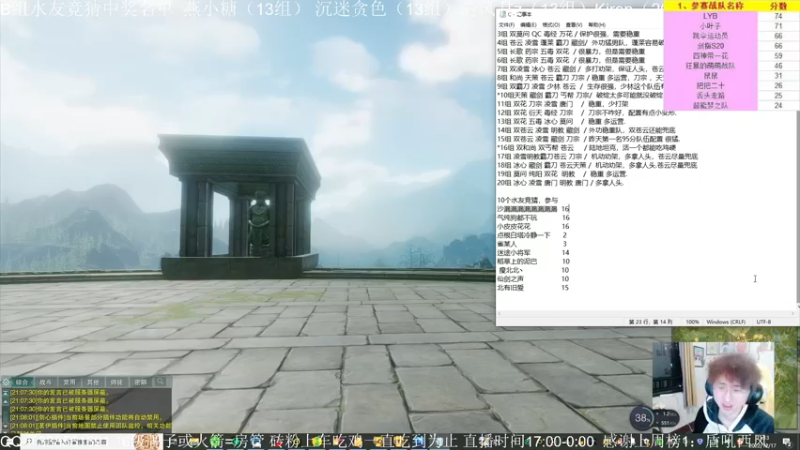This screenshot has height=450, width=800.
Task: Click the chat log scroll-down arrow
Action: point(5,426)
